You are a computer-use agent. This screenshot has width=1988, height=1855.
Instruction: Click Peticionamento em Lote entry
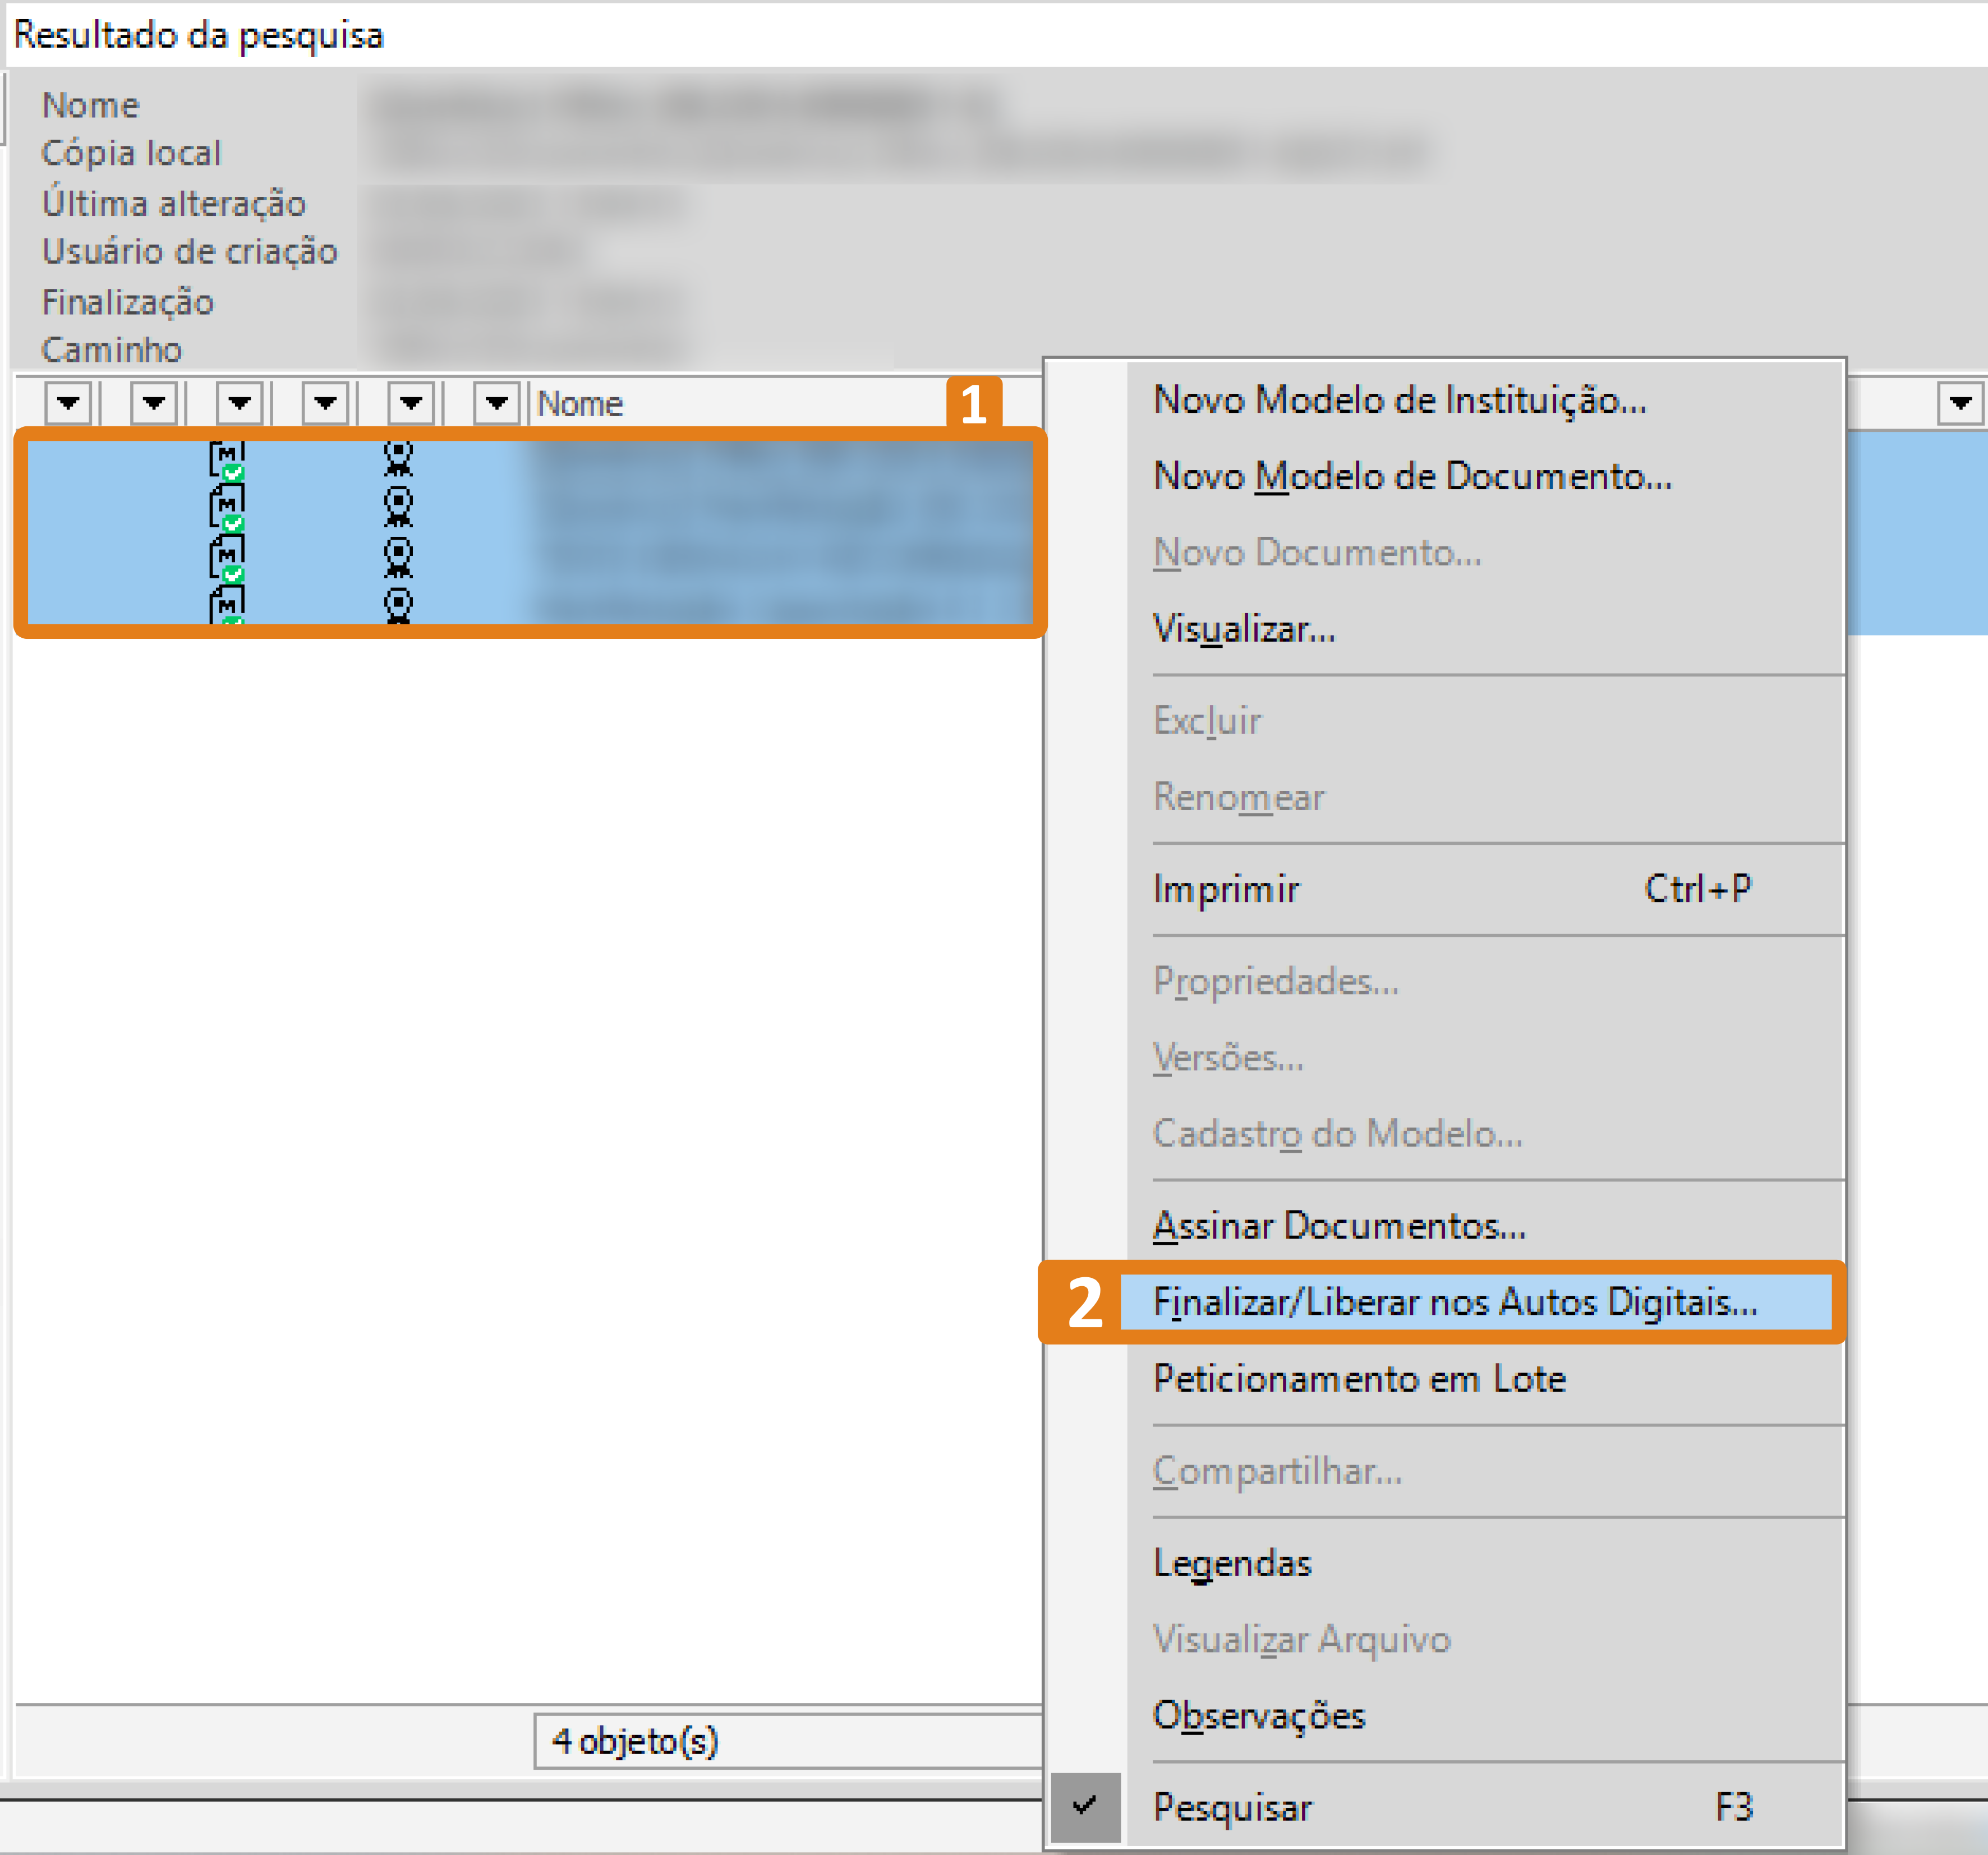[x=1359, y=1379]
